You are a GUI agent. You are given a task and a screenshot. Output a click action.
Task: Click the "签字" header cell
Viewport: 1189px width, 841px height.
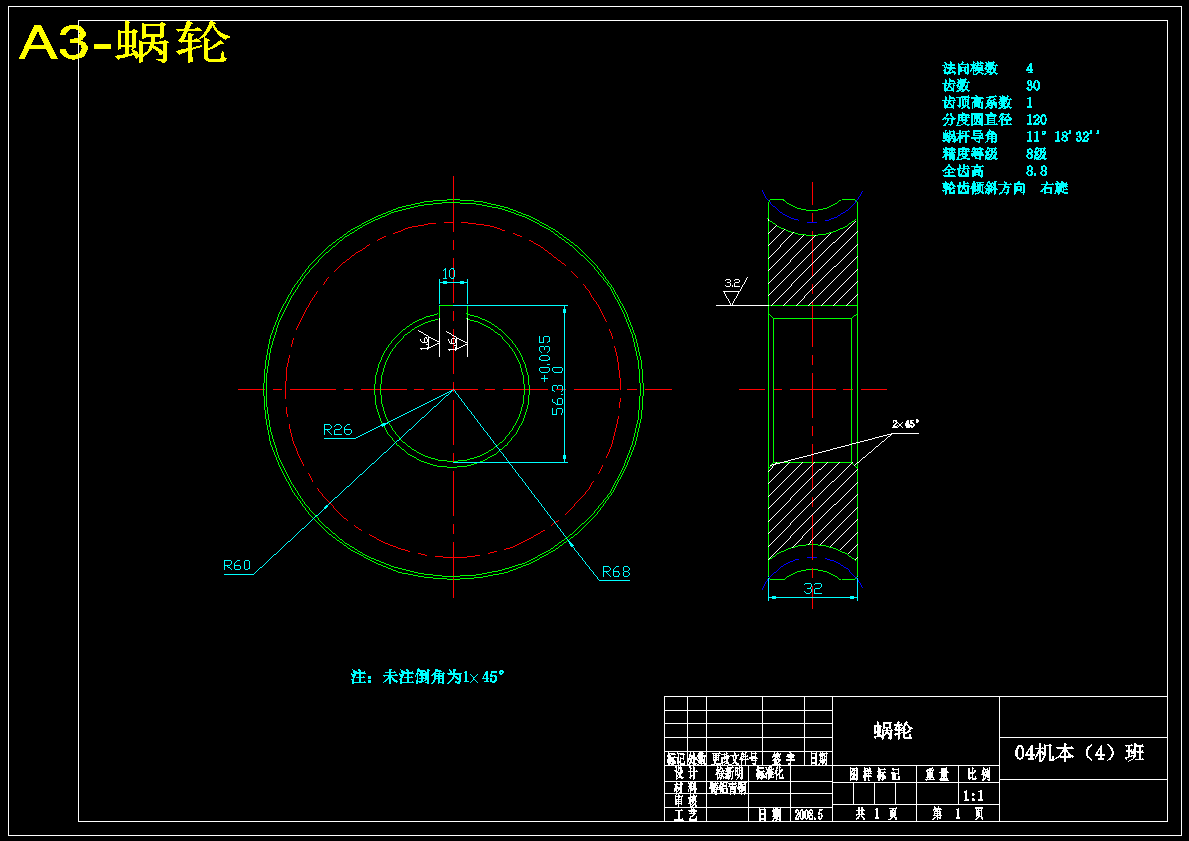click(x=783, y=758)
